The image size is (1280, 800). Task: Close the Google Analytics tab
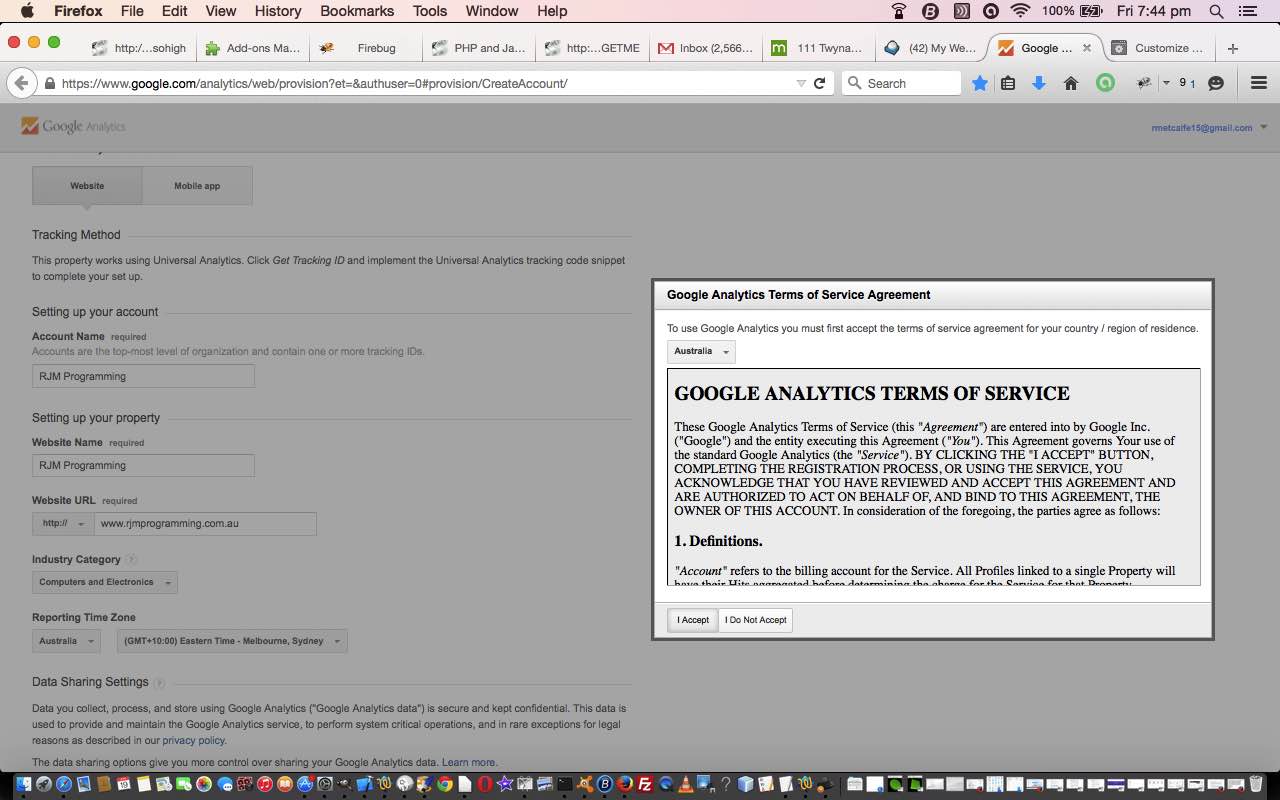tap(1087, 48)
